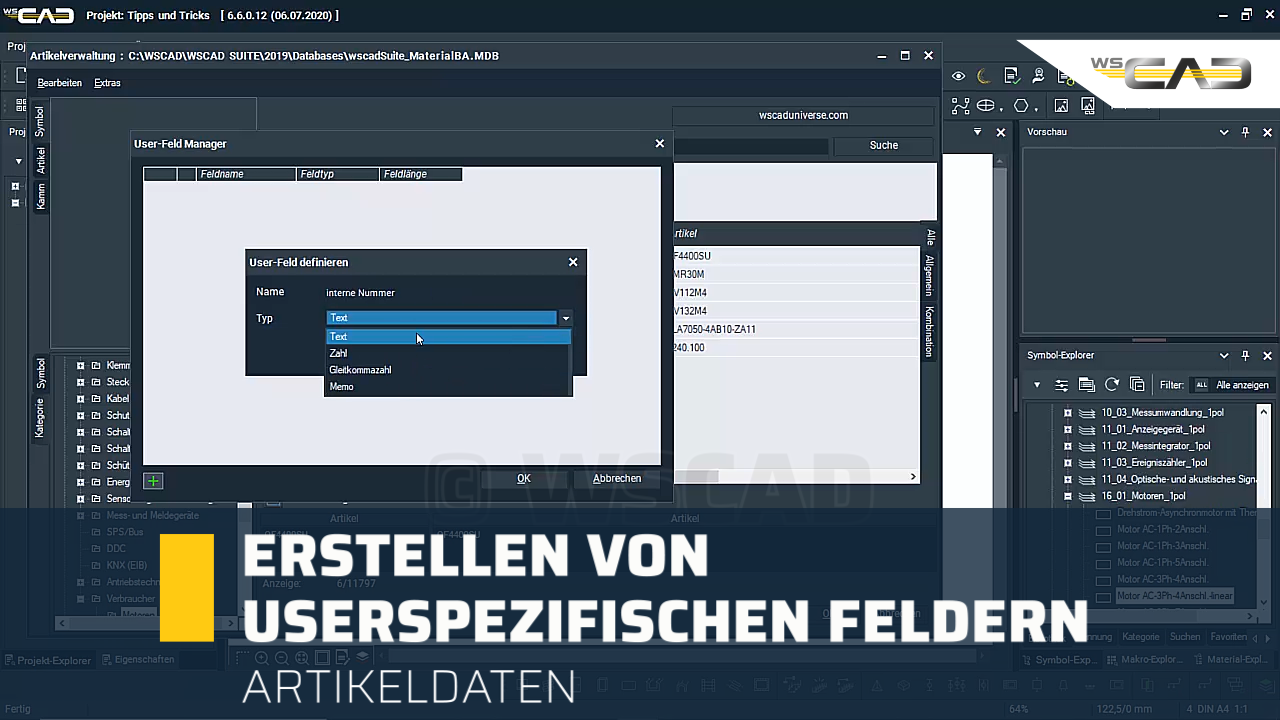Click the Suche button

coord(883,145)
